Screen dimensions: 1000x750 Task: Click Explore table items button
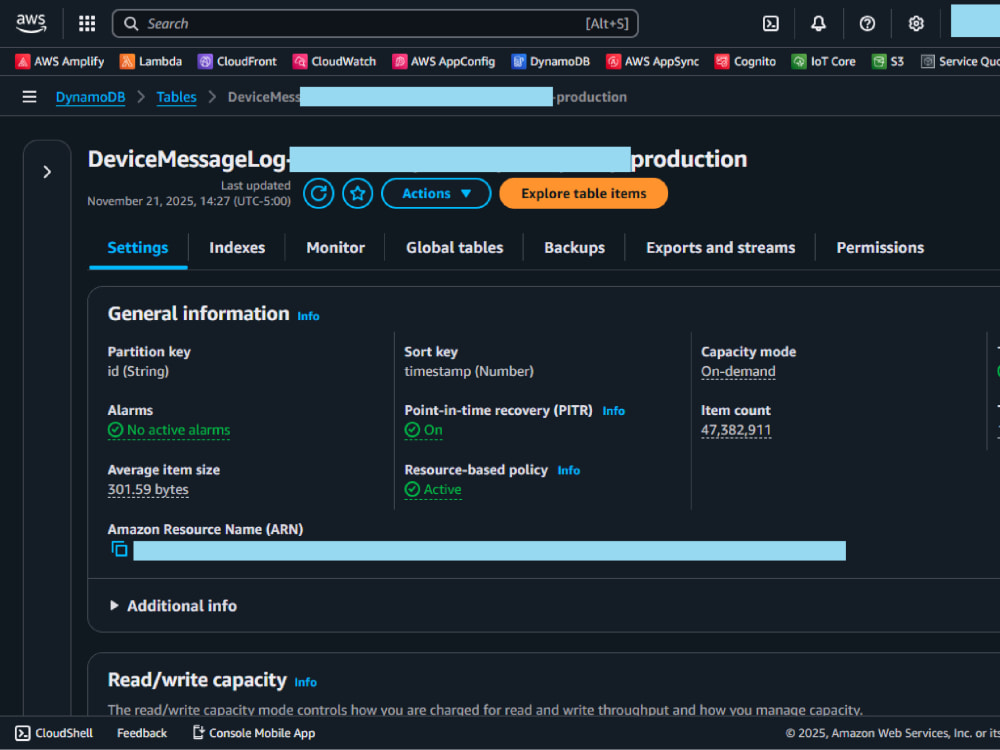(583, 193)
